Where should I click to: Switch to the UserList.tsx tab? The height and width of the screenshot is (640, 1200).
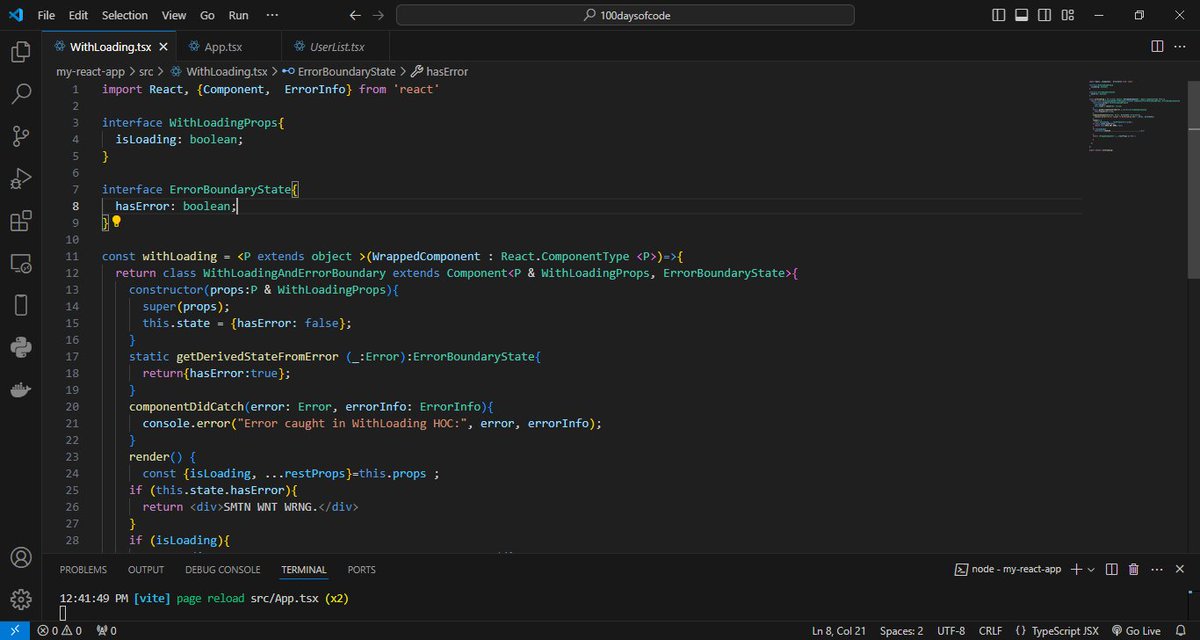coord(335,46)
